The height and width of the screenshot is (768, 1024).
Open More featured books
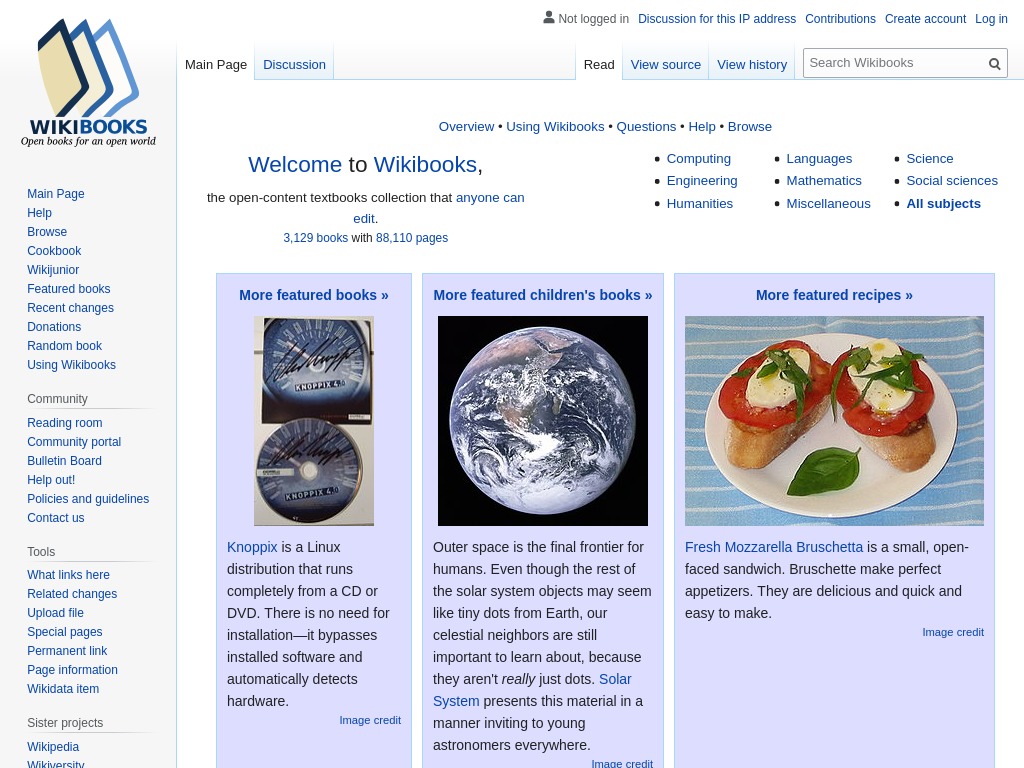[x=313, y=295]
